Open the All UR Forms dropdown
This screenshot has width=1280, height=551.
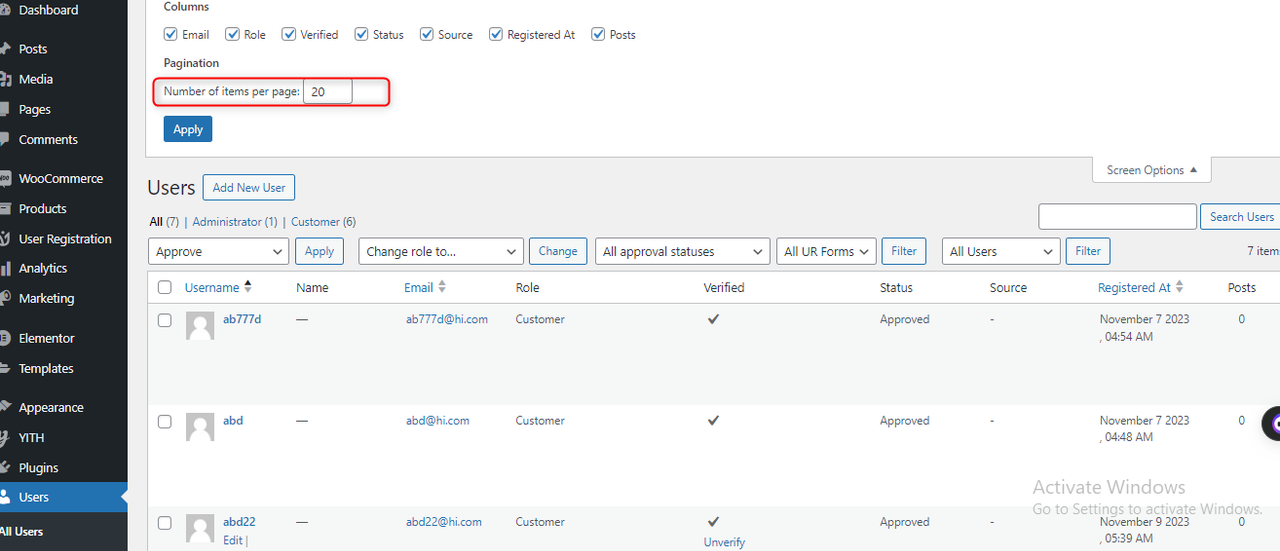click(x=826, y=252)
